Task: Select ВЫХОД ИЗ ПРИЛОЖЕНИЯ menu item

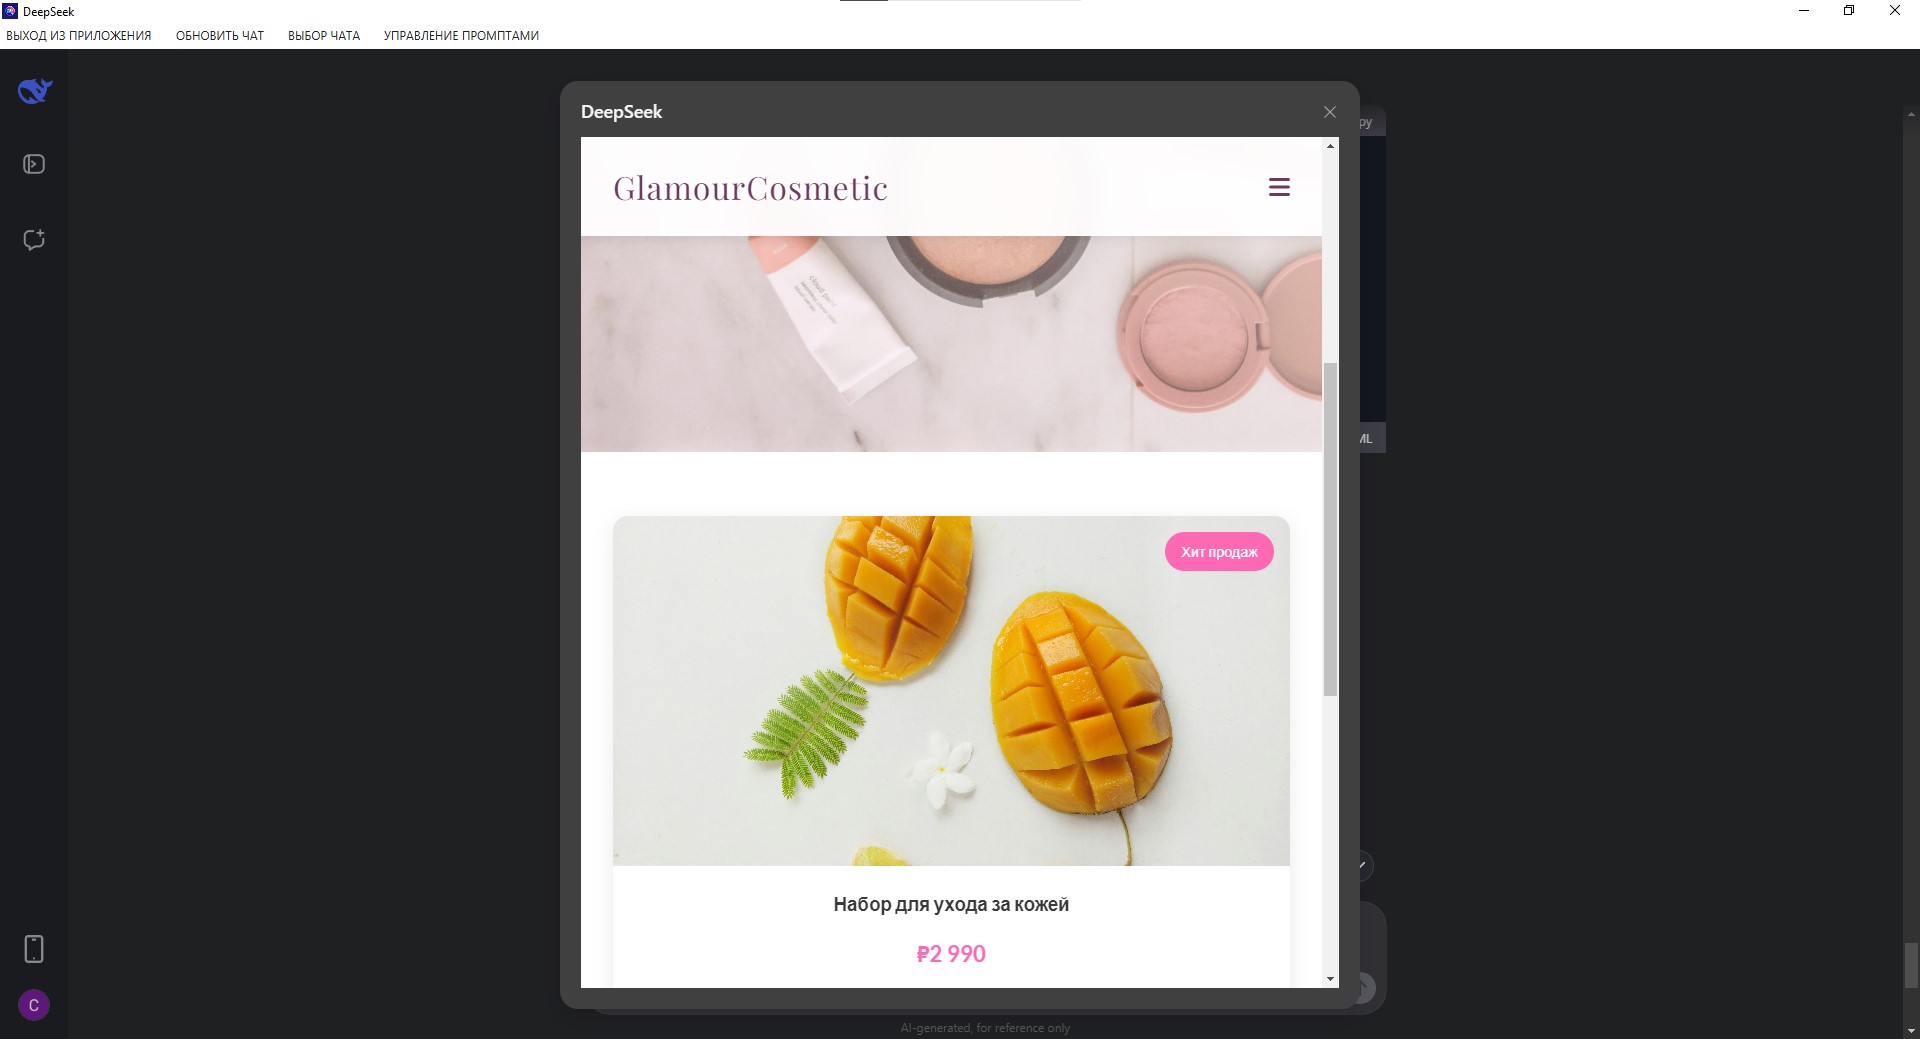Action: tap(79, 36)
